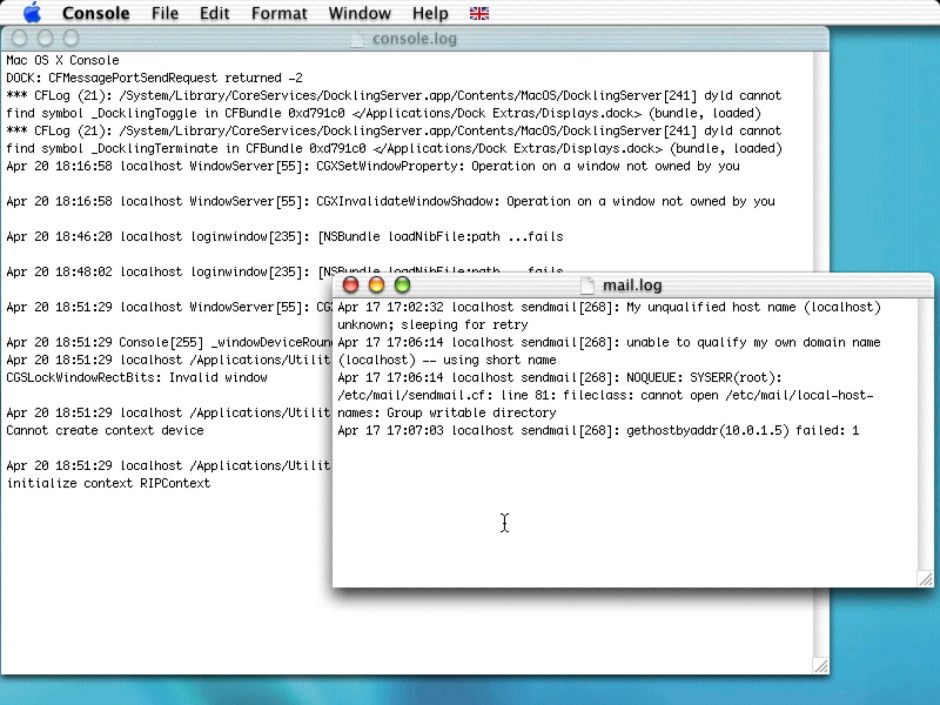Click the mail.log document proxy icon
940x705 pixels.
coord(588,285)
